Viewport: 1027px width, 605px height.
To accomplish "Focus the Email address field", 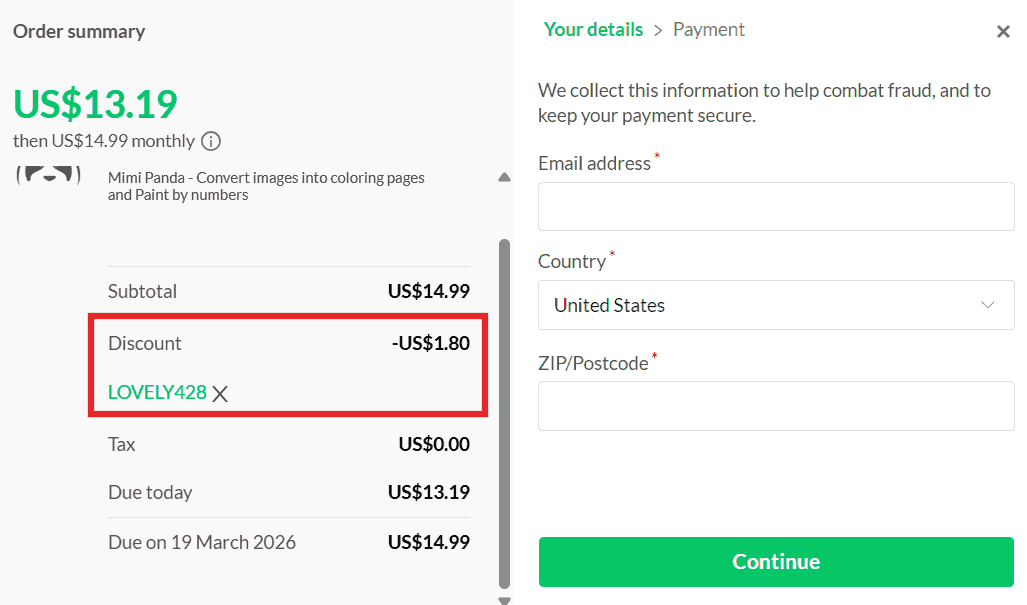I will pyautogui.click(x=776, y=207).
